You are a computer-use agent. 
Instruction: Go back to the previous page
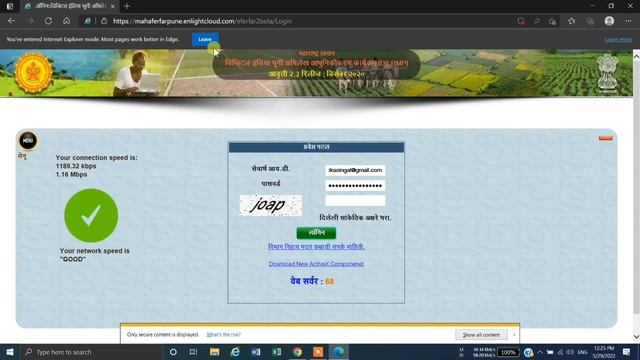coord(11,21)
